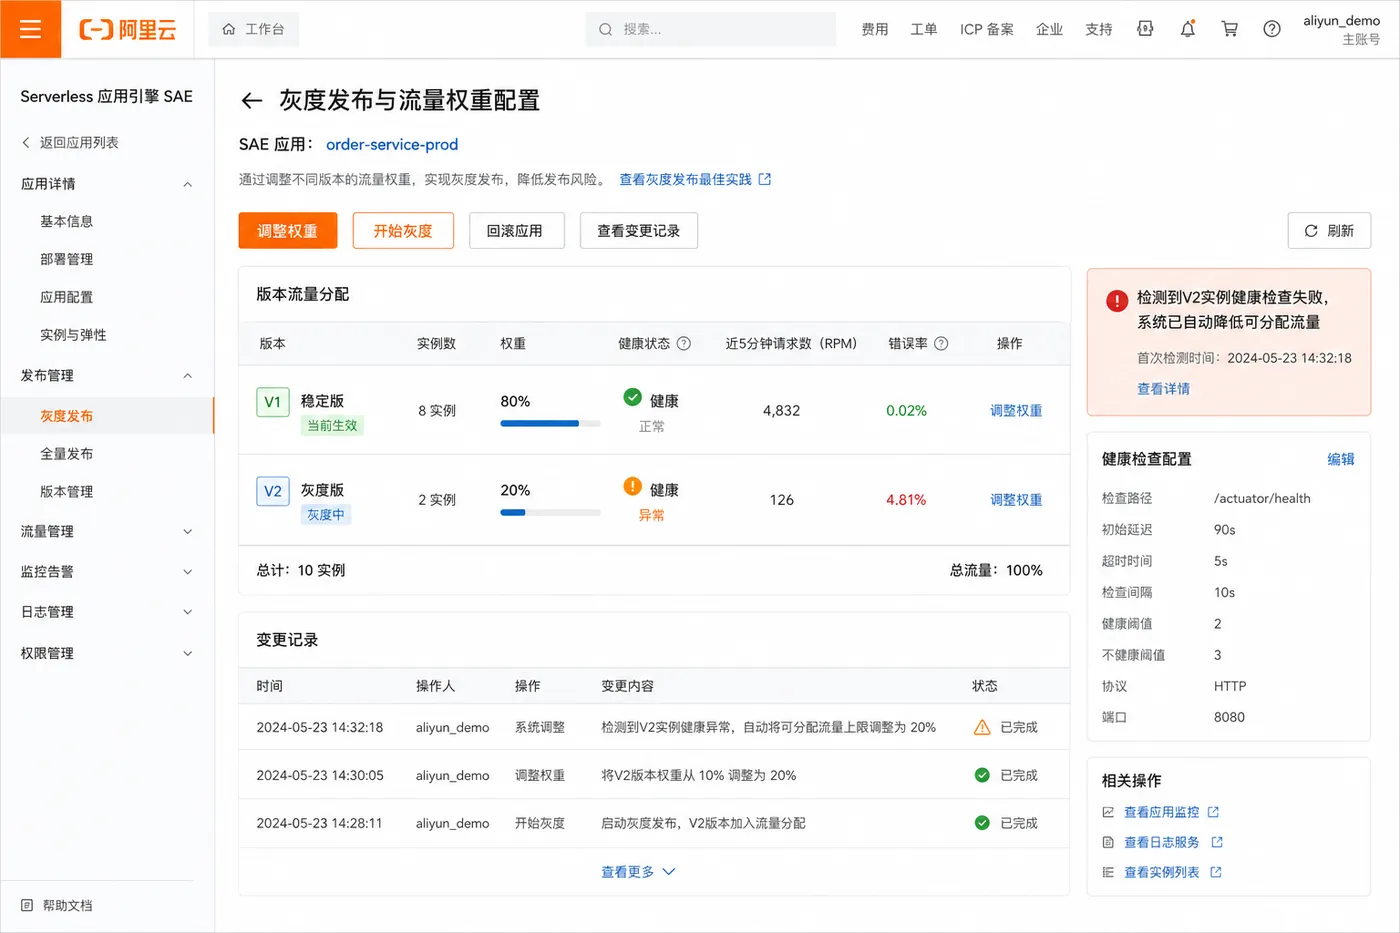The width and height of the screenshot is (1400, 933).
Task: Click the home icon in workbench button
Action: [x=229, y=29]
